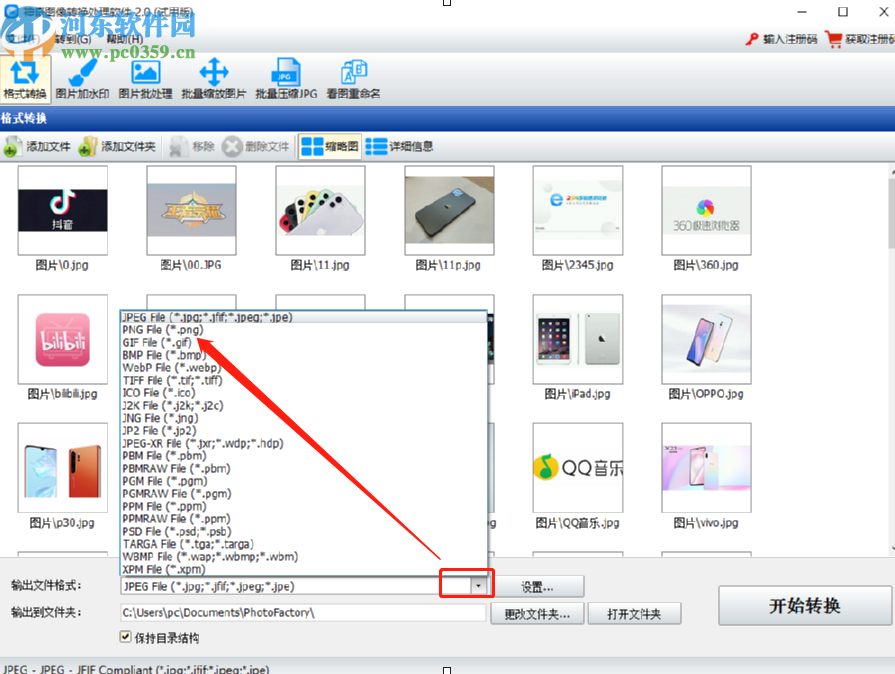
Task: Select J2K File (*.j2k;*.j2c) entry
Action: click(x=304, y=405)
